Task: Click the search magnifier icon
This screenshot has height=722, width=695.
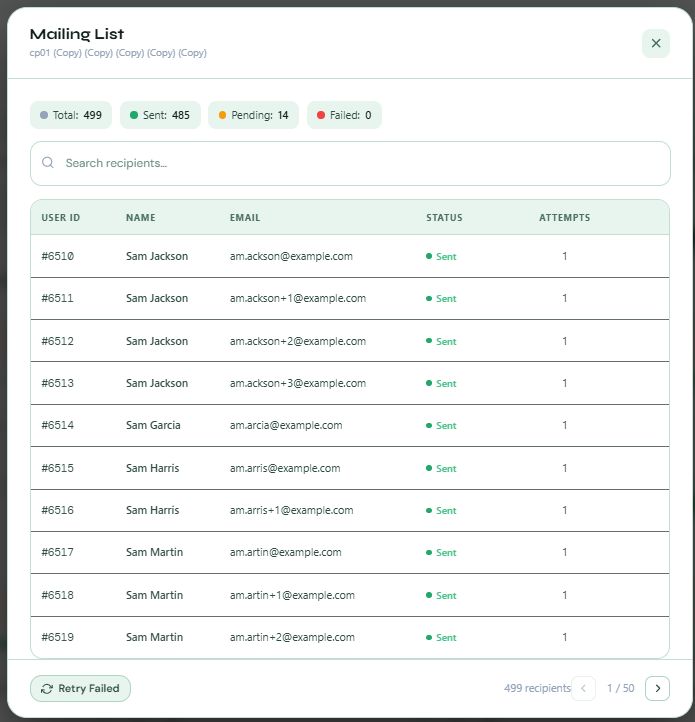Action: tap(48, 163)
